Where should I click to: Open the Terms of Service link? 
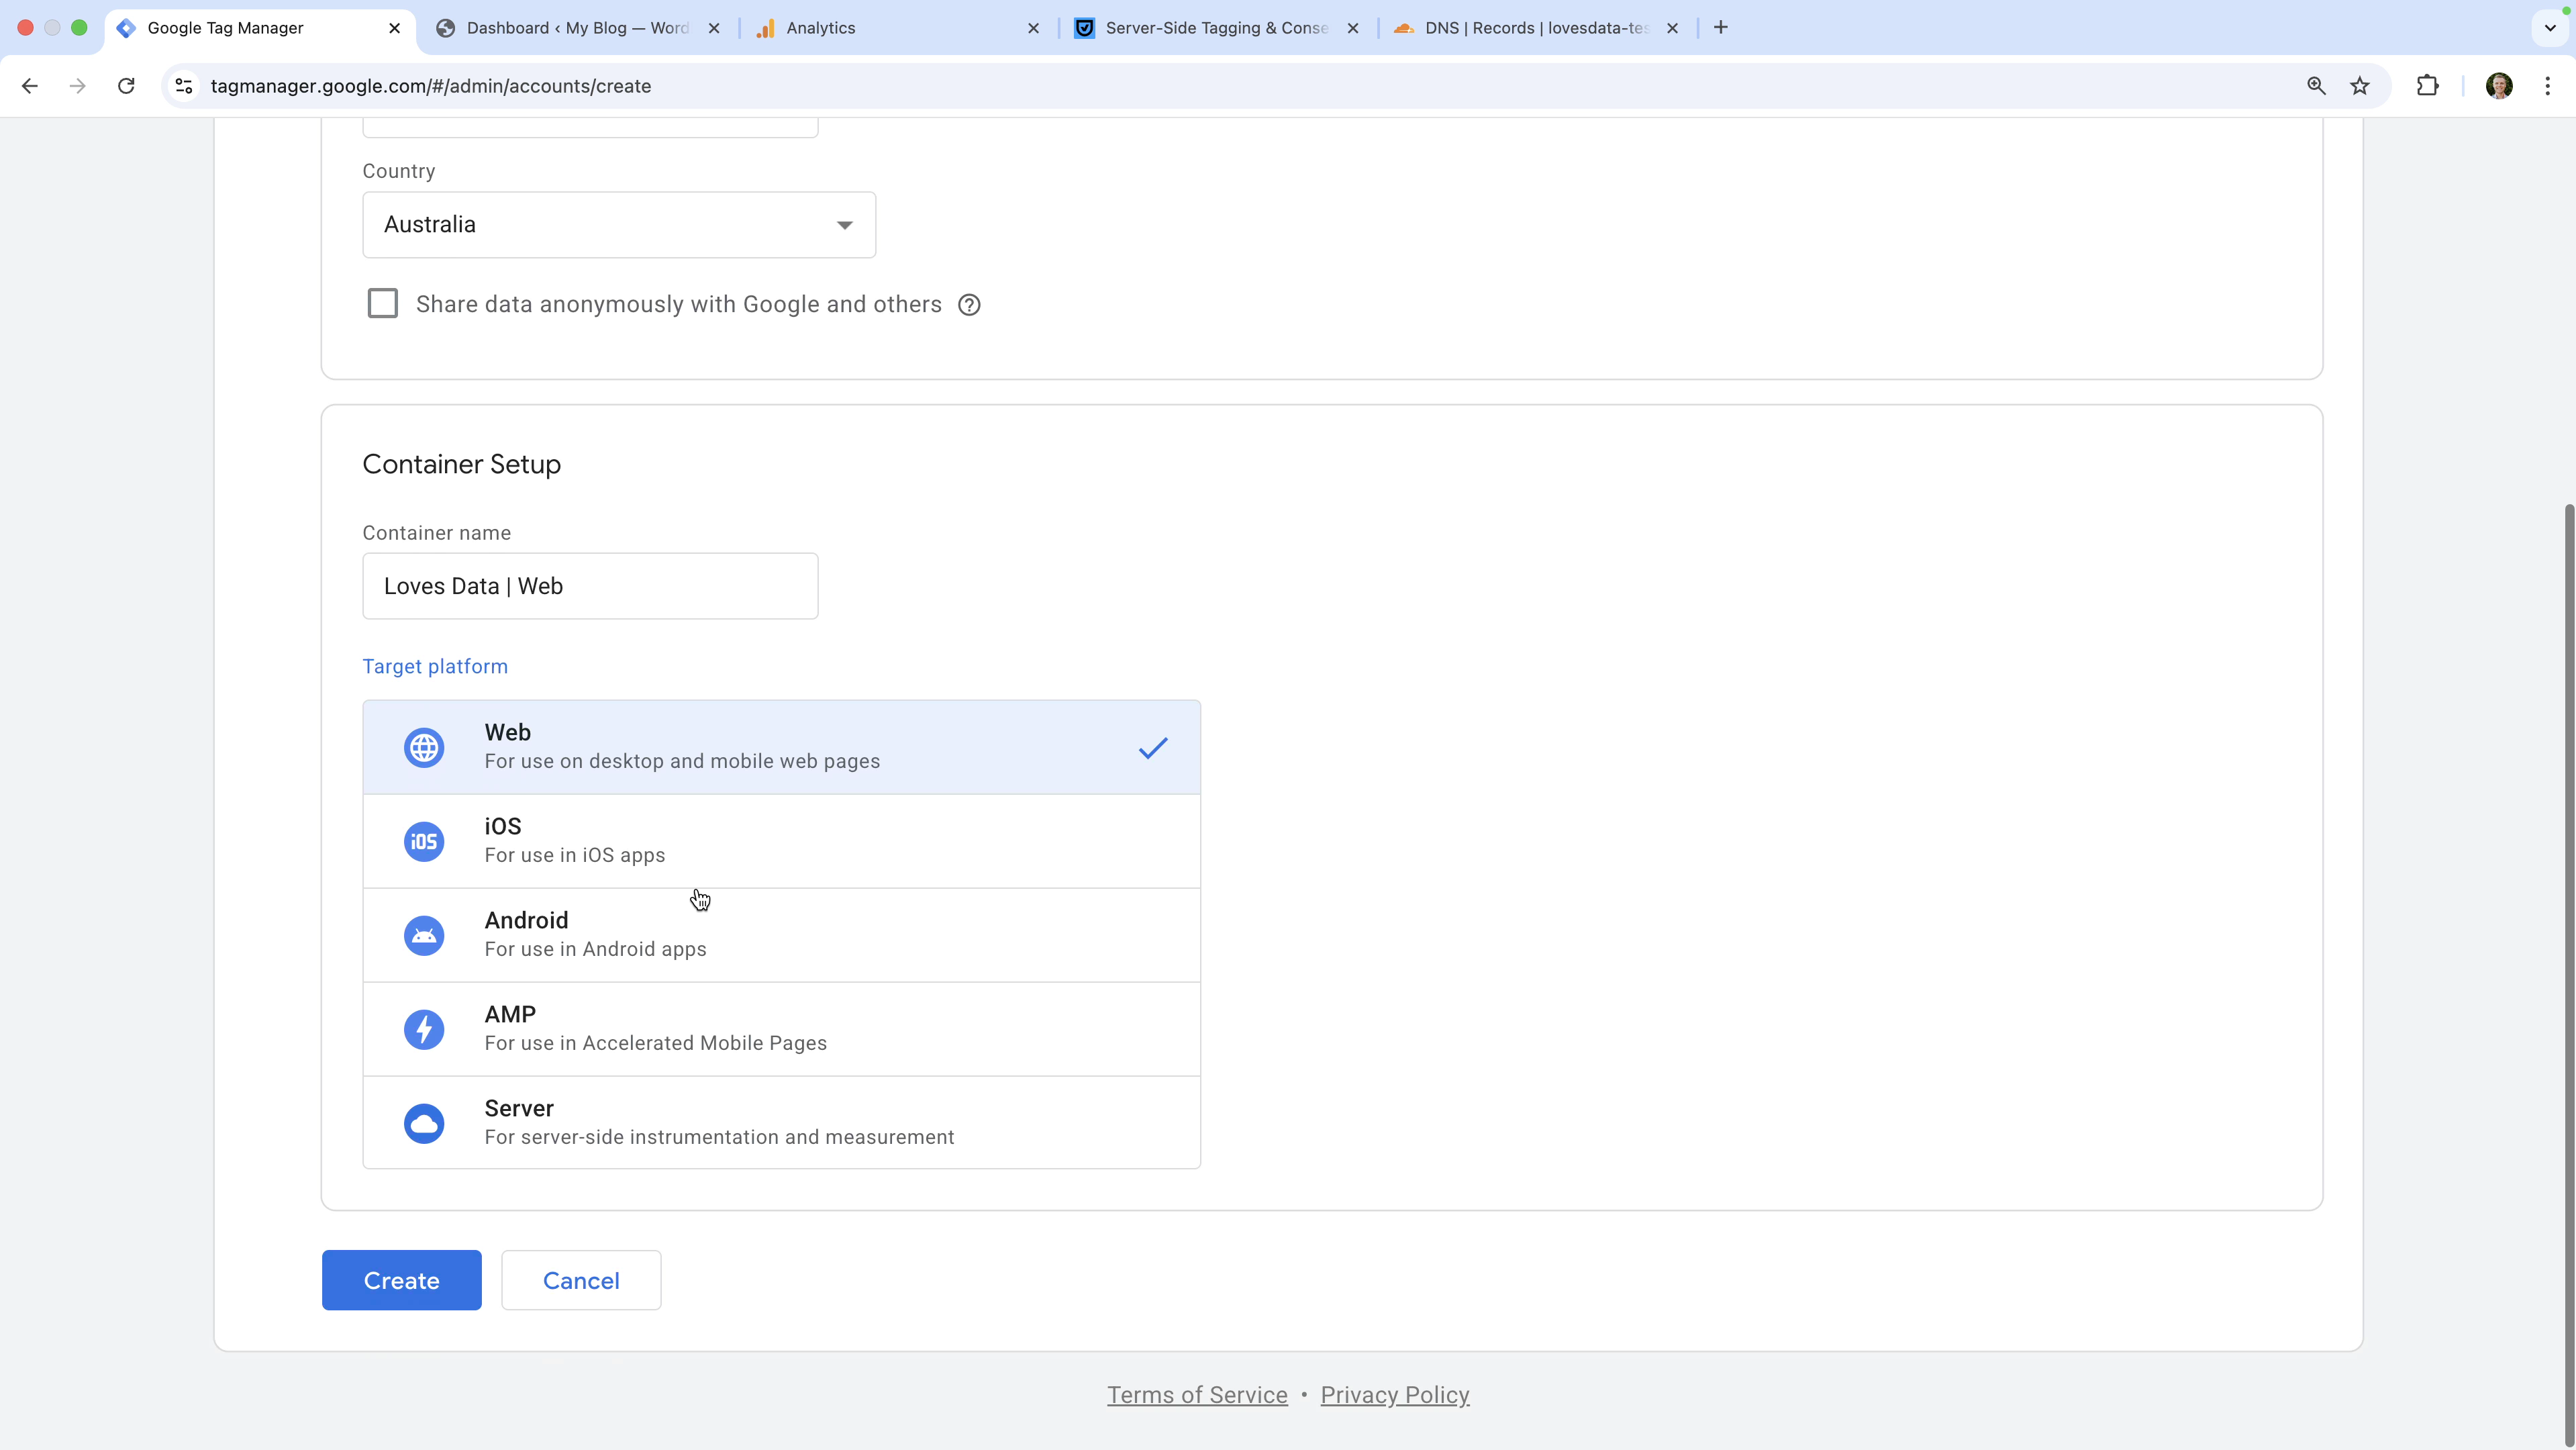[1197, 1395]
